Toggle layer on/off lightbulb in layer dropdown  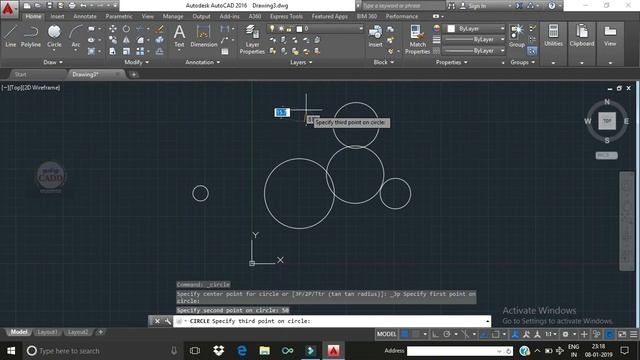272,29
